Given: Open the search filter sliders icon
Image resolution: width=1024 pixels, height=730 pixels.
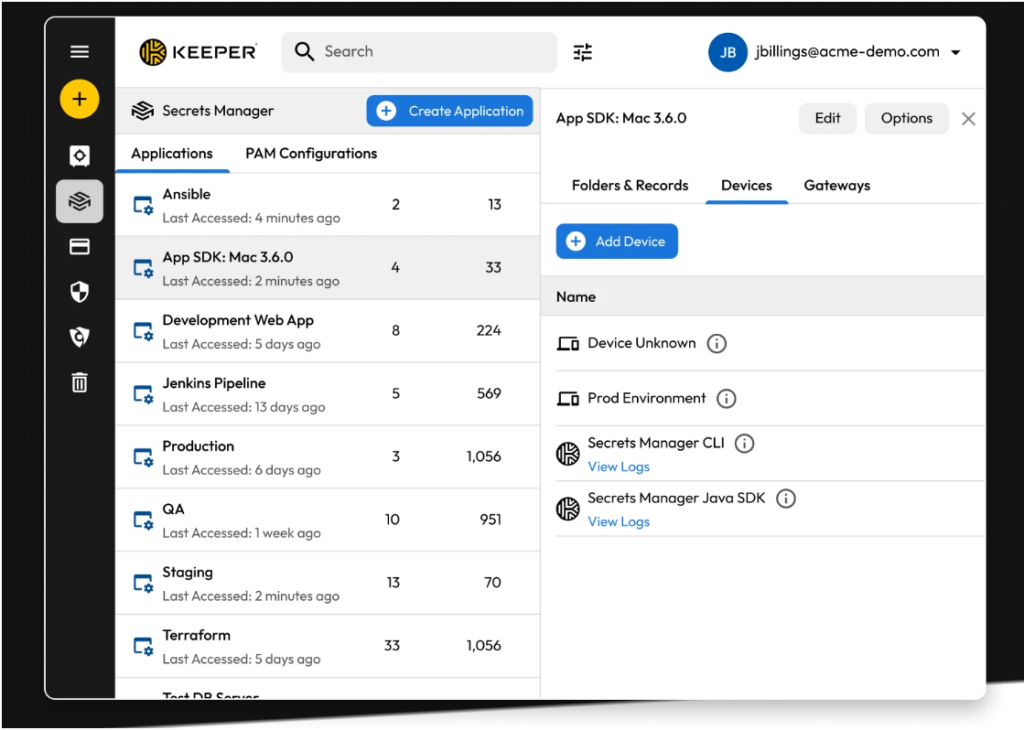Looking at the screenshot, I should 583,51.
